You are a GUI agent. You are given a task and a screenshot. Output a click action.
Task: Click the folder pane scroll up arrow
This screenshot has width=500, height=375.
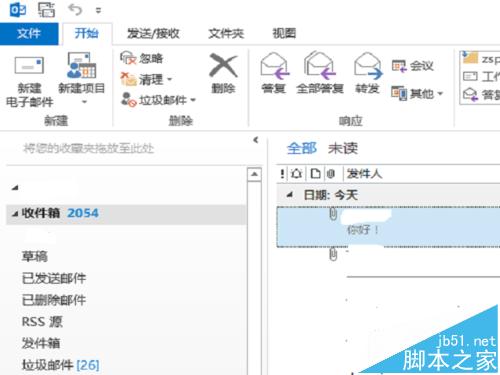coord(254,174)
